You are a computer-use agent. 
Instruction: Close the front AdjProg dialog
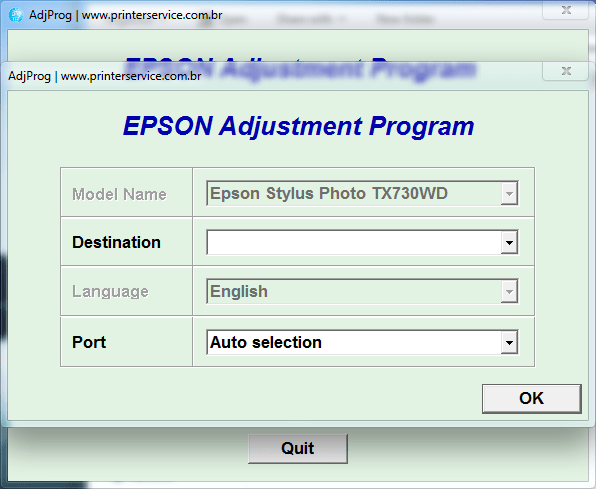tap(566, 71)
